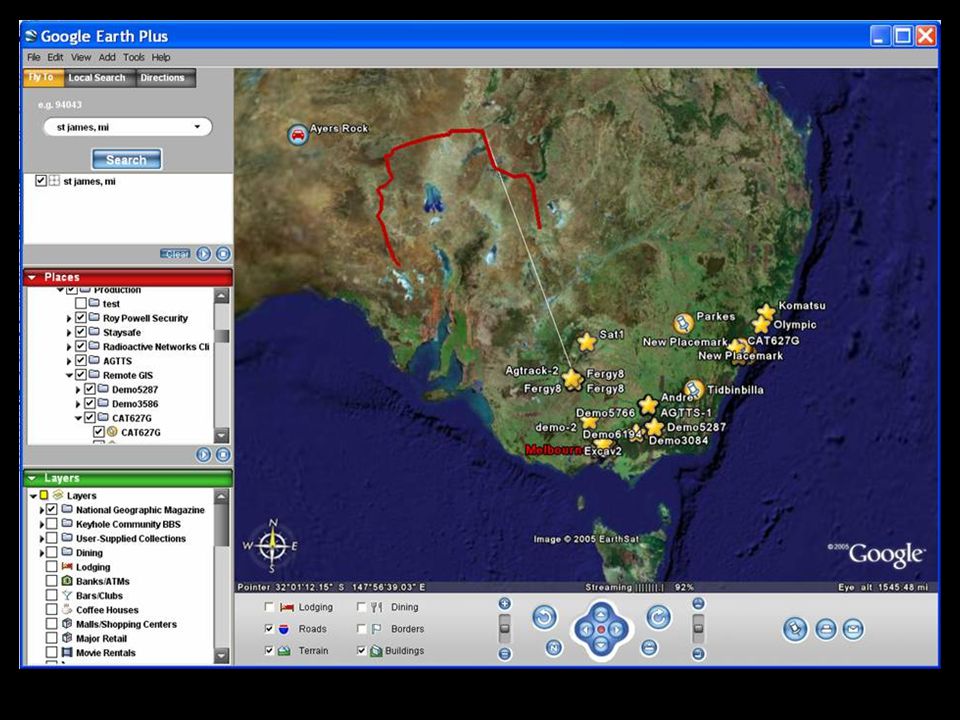The height and width of the screenshot is (720, 960).
Task: Uncheck the st james, mi result
Action: (40, 181)
